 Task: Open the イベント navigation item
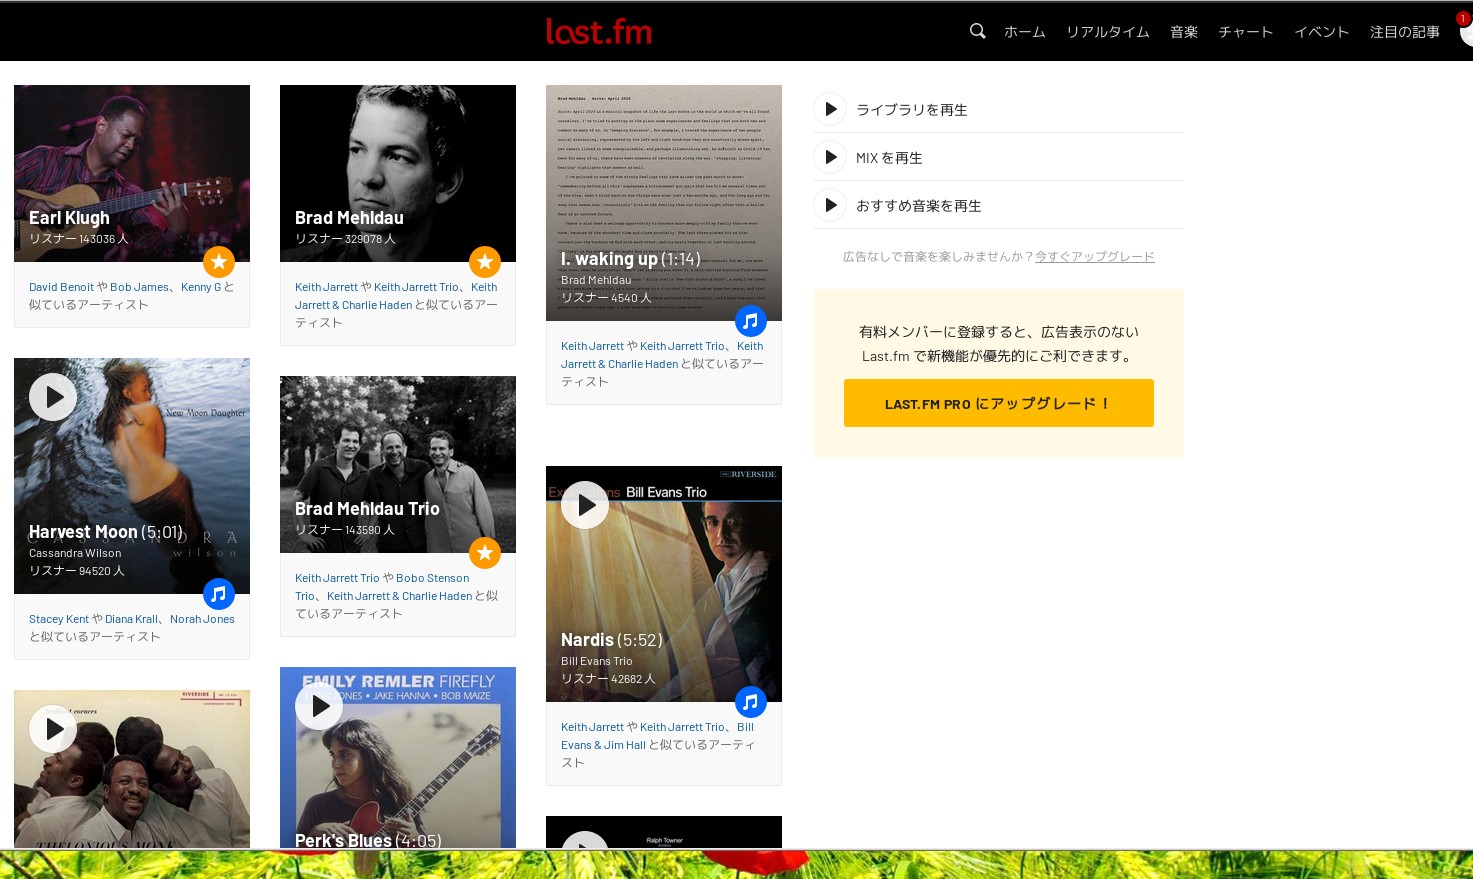(x=1321, y=32)
